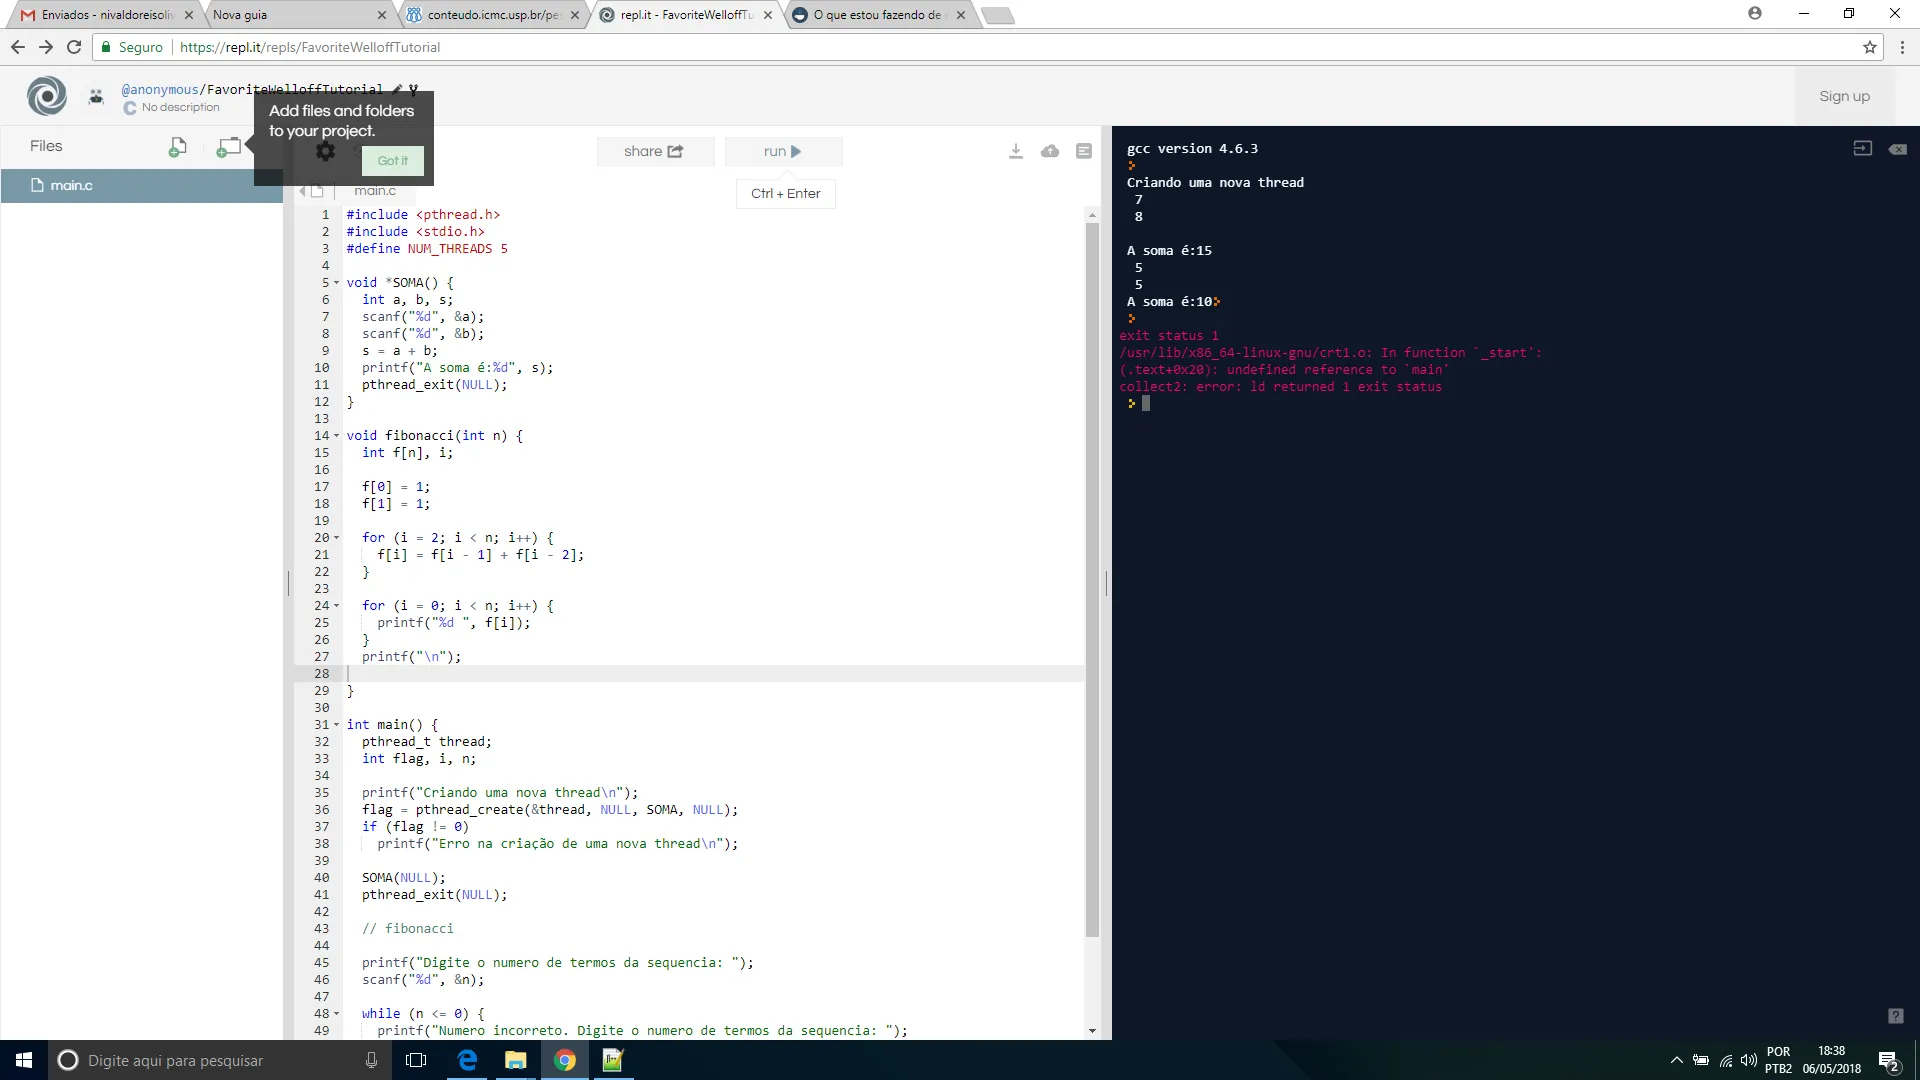This screenshot has height=1080, width=1920.
Task: Open the editor layout menu icon
Action: pyautogui.click(x=1083, y=151)
